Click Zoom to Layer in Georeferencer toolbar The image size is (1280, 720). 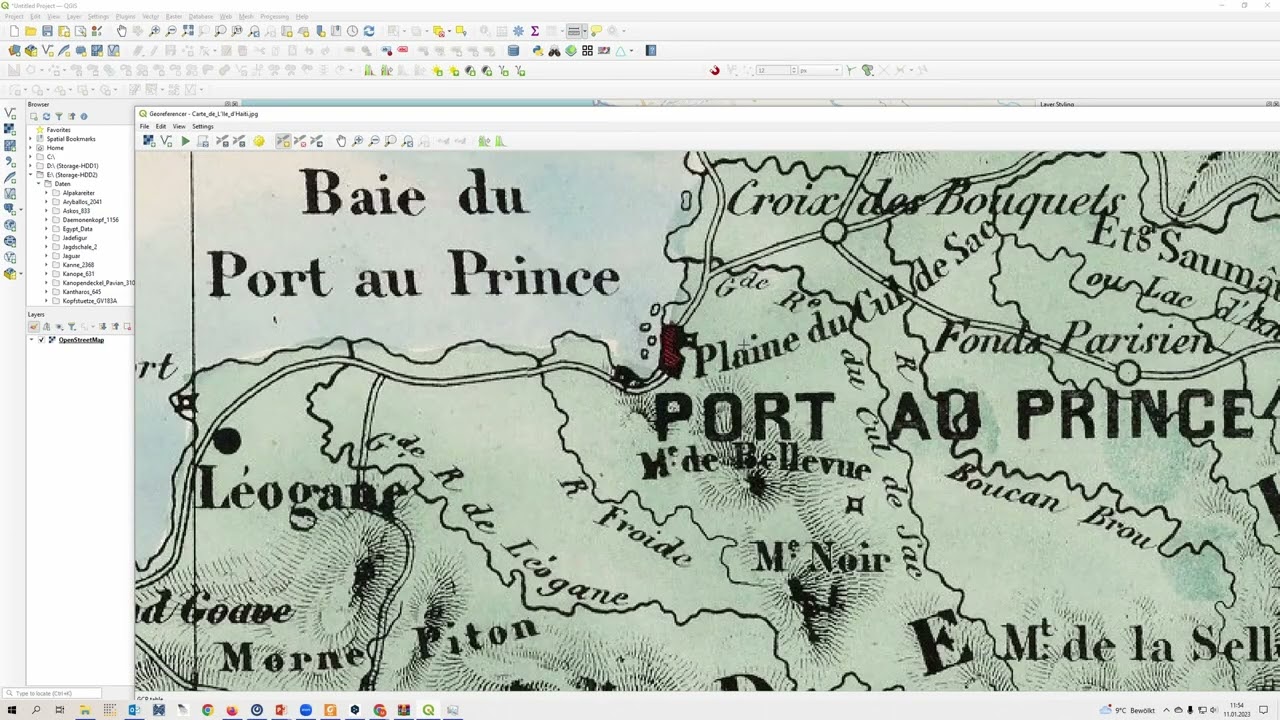[390, 141]
